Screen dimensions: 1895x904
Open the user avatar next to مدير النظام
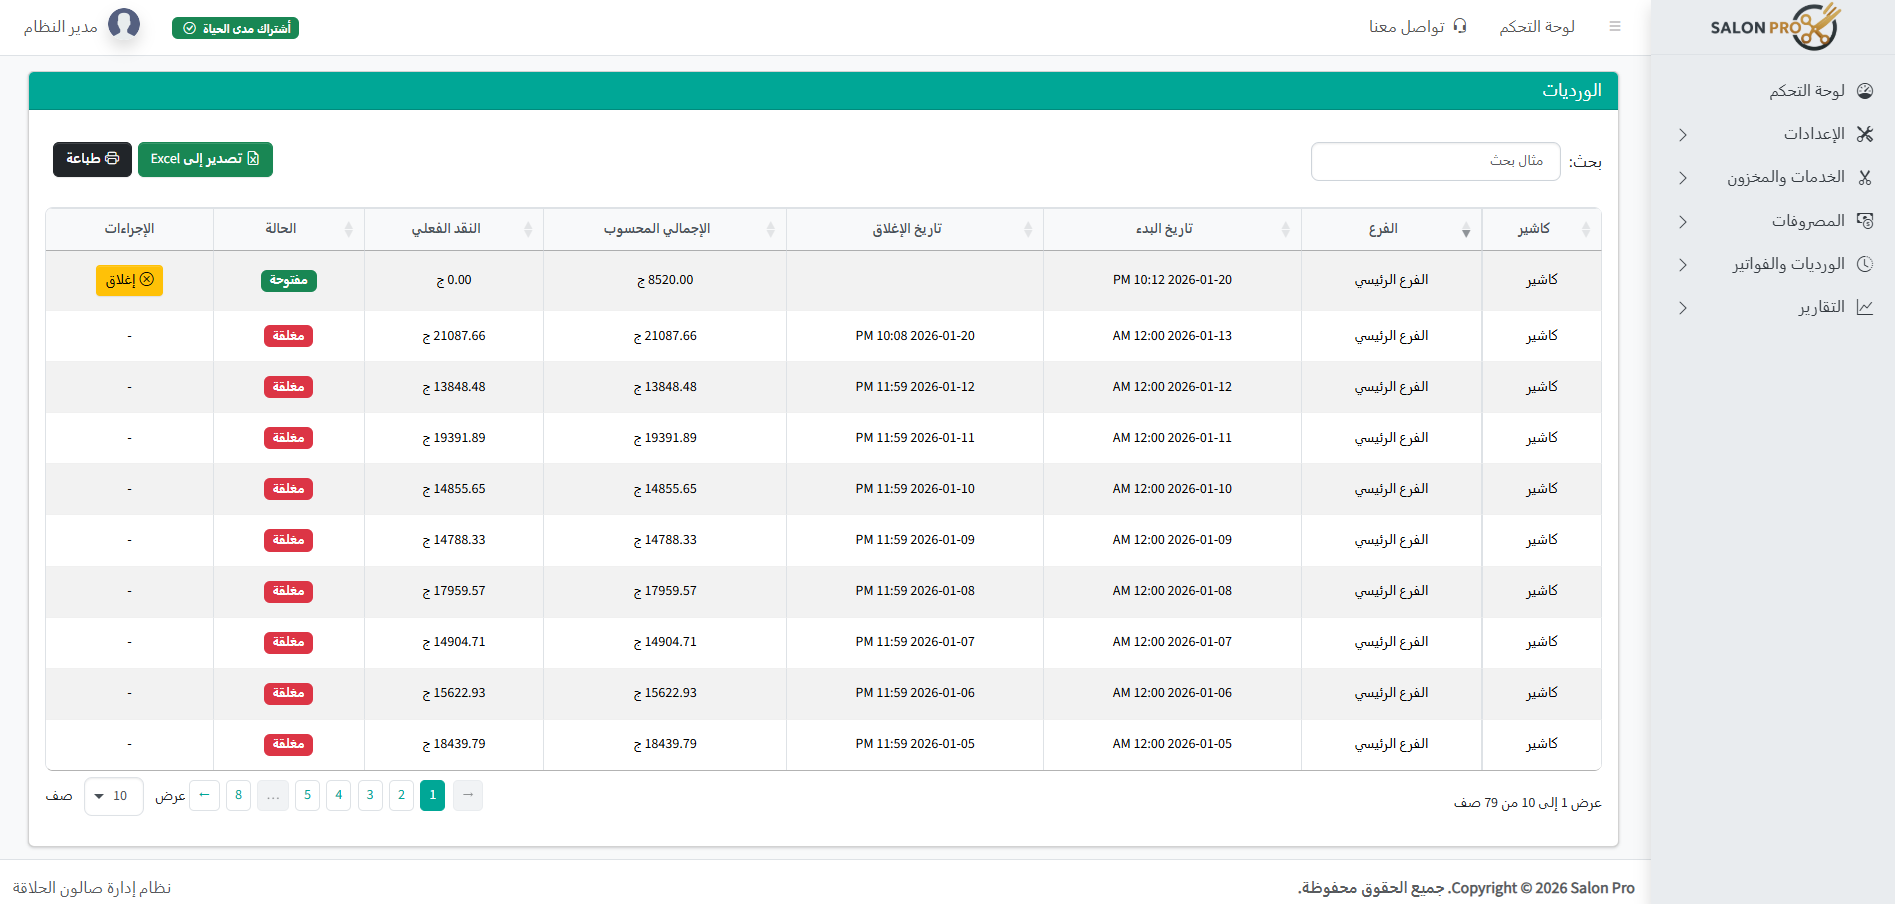tap(125, 24)
